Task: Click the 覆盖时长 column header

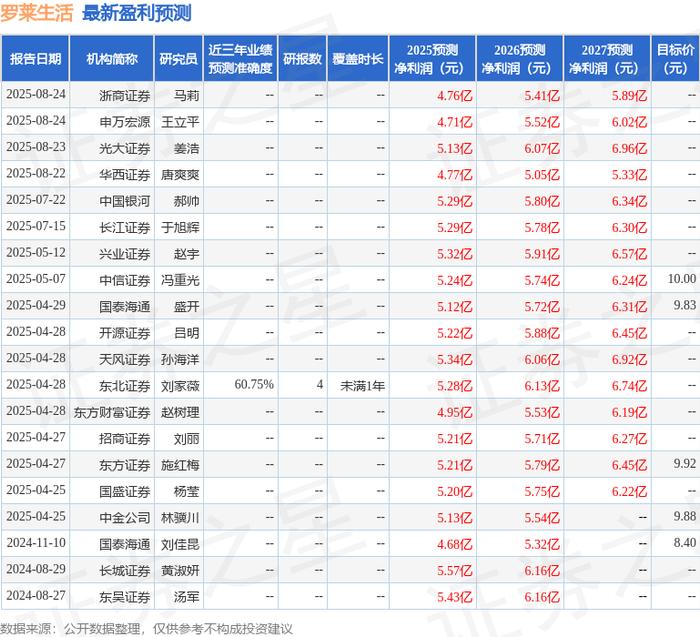Action: pyautogui.click(x=358, y=59)
